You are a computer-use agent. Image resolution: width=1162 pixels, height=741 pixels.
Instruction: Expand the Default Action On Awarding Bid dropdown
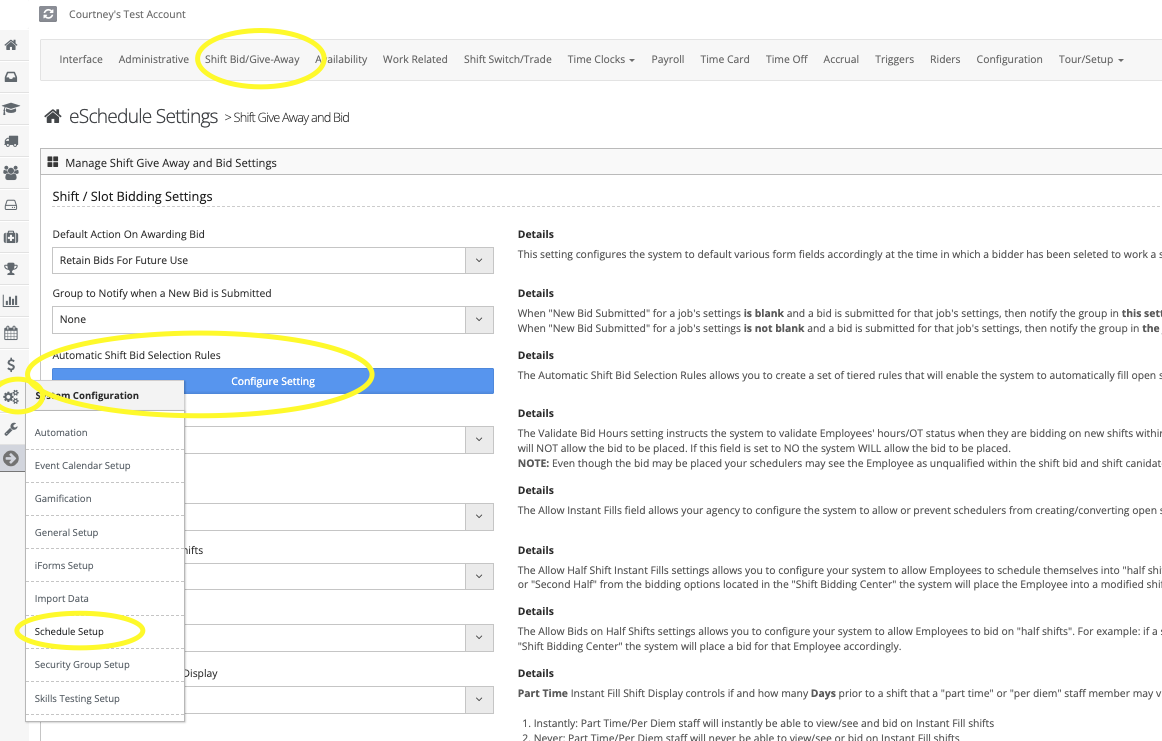(x=272, y=260)
